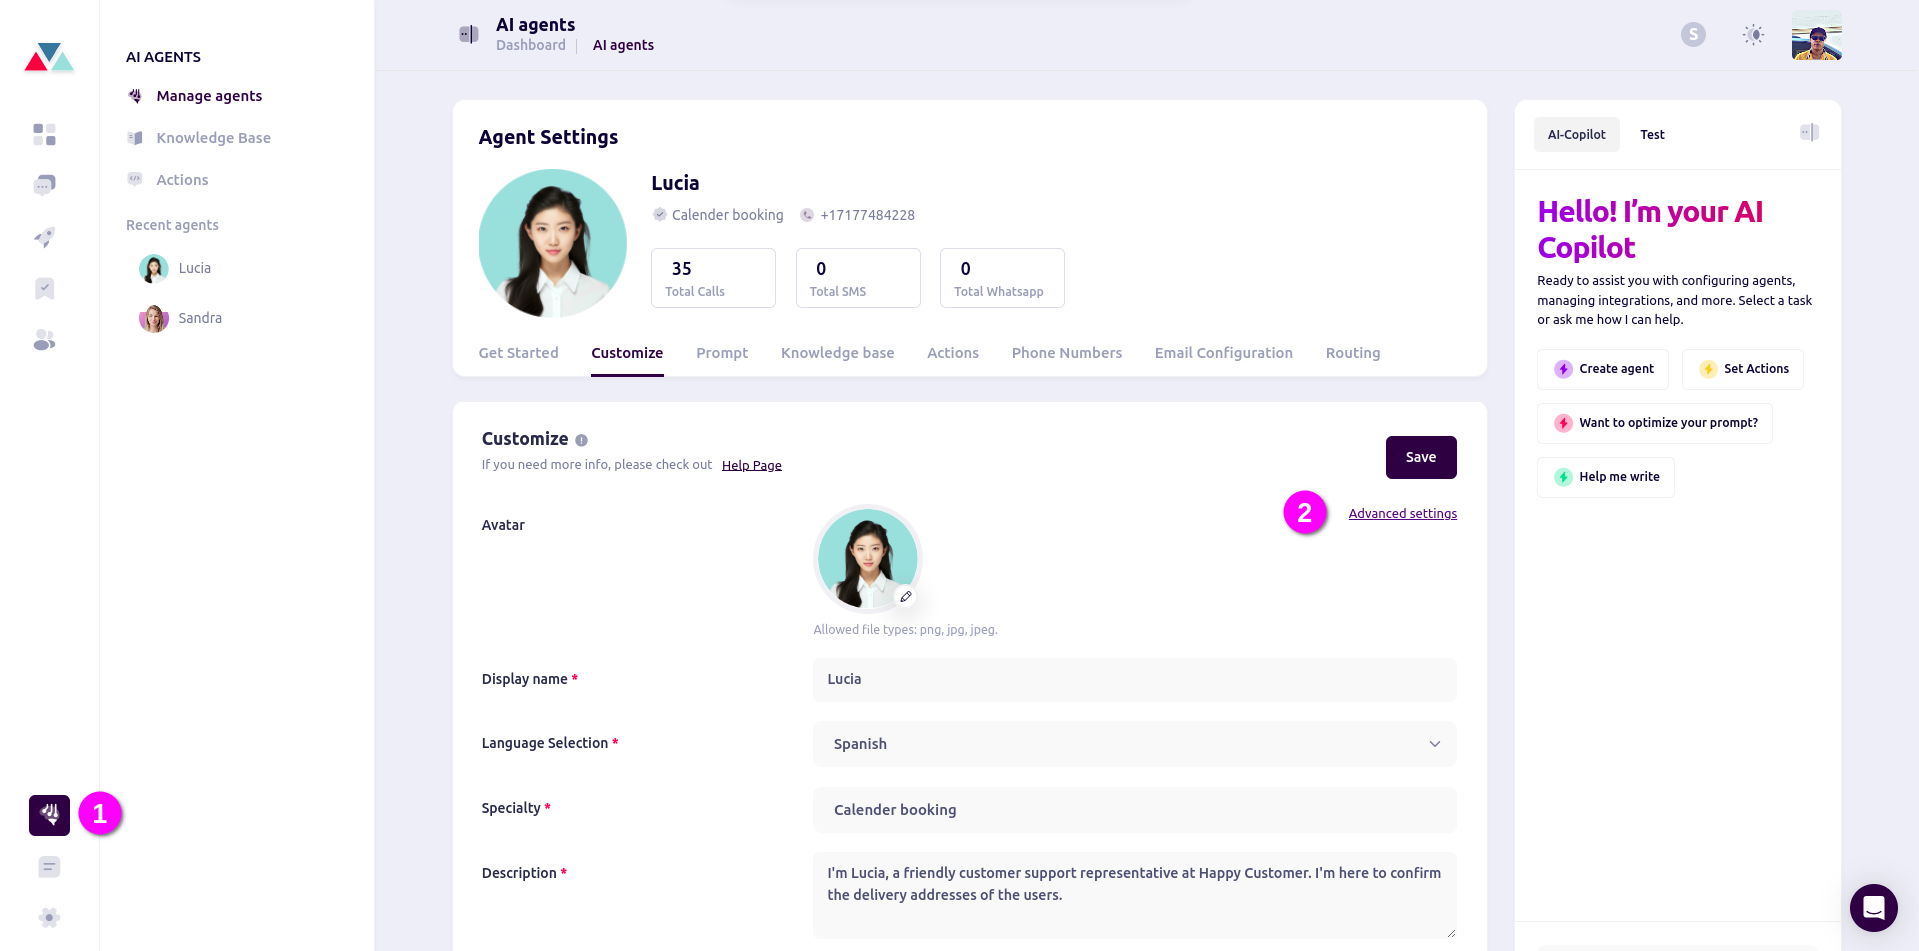Select the AI agents sidebar icon
1919x951 pixels.
coord(49,815)
